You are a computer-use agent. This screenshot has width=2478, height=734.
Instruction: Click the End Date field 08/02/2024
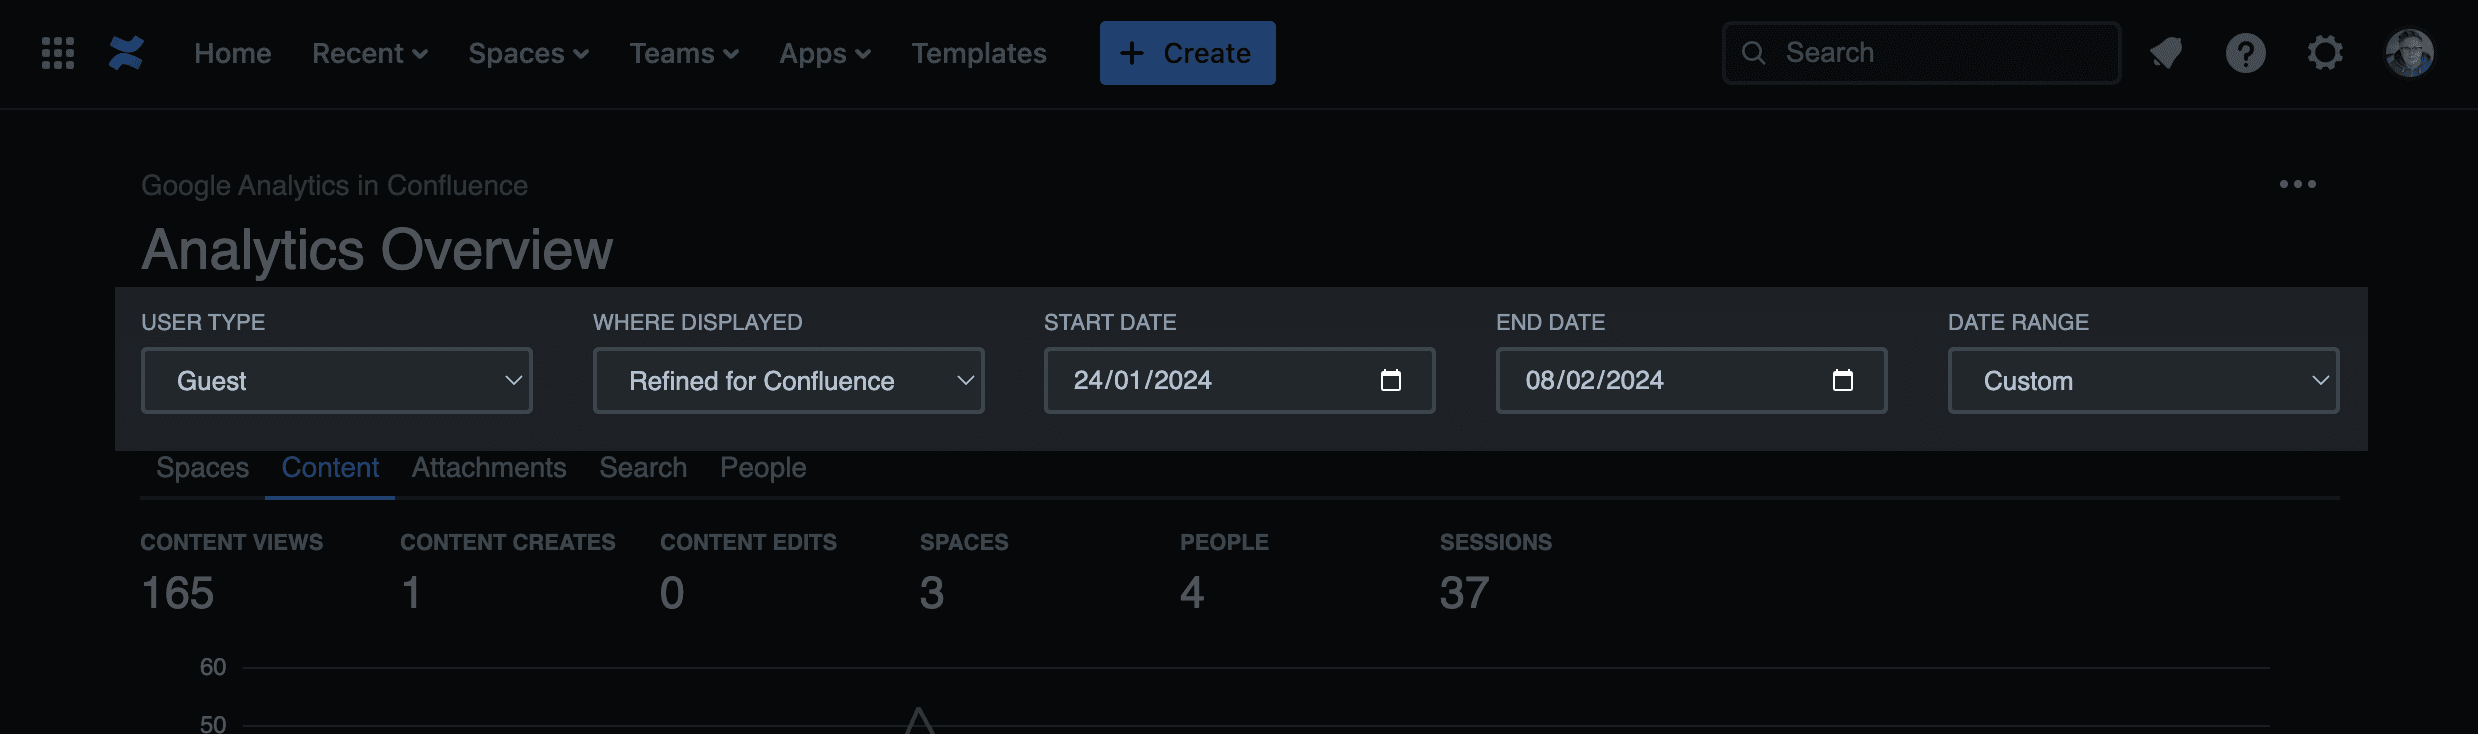[x=1692, y=380]
